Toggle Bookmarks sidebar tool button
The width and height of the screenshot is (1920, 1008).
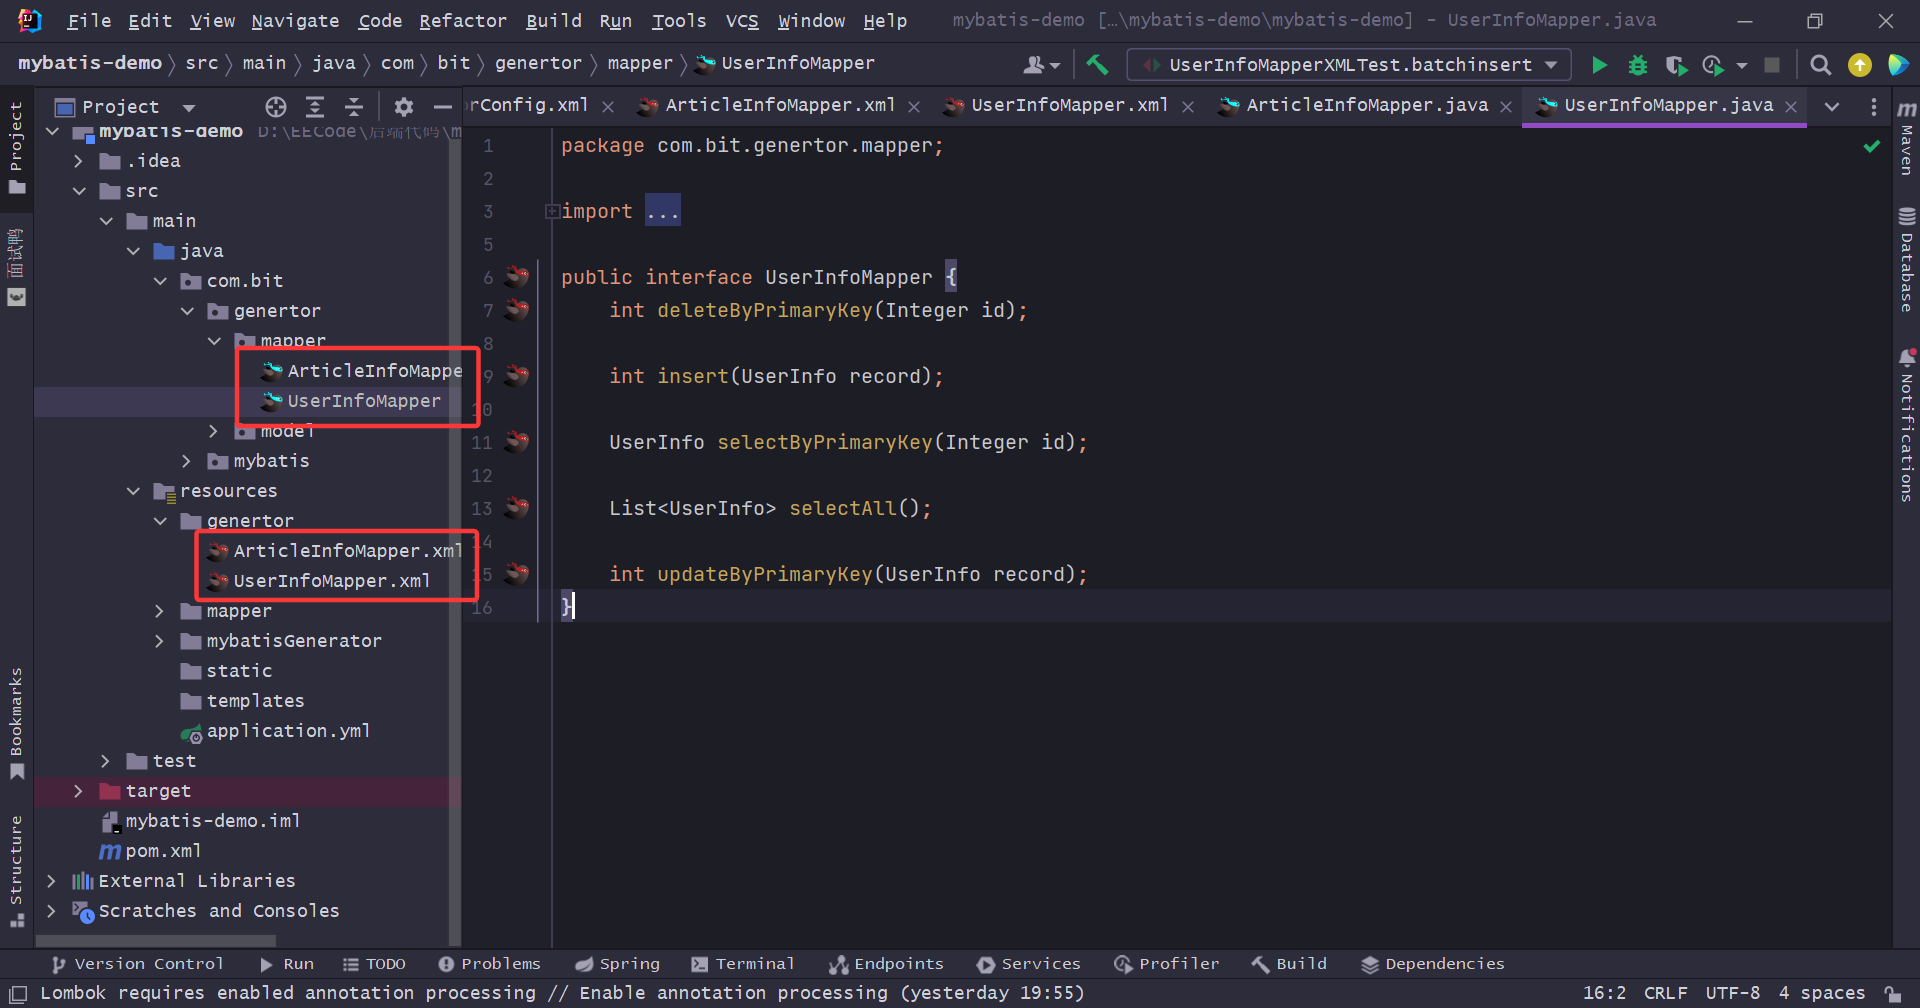pos(16,724)
